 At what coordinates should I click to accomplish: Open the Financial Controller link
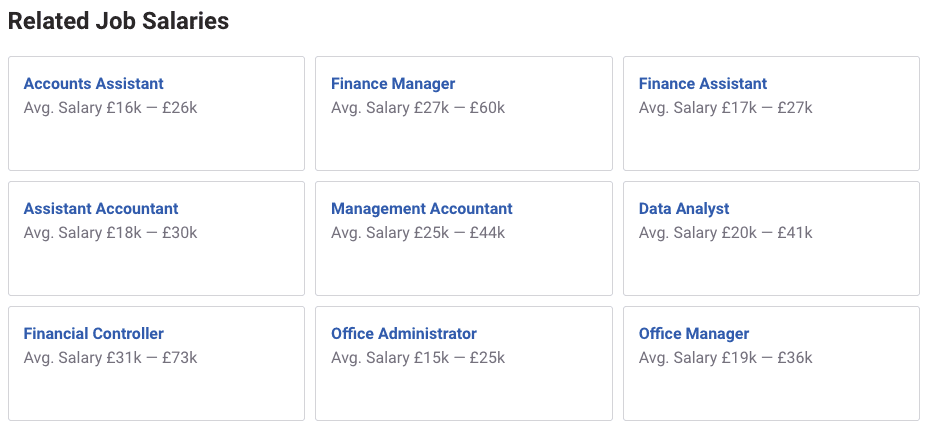(x=93, y=334)
